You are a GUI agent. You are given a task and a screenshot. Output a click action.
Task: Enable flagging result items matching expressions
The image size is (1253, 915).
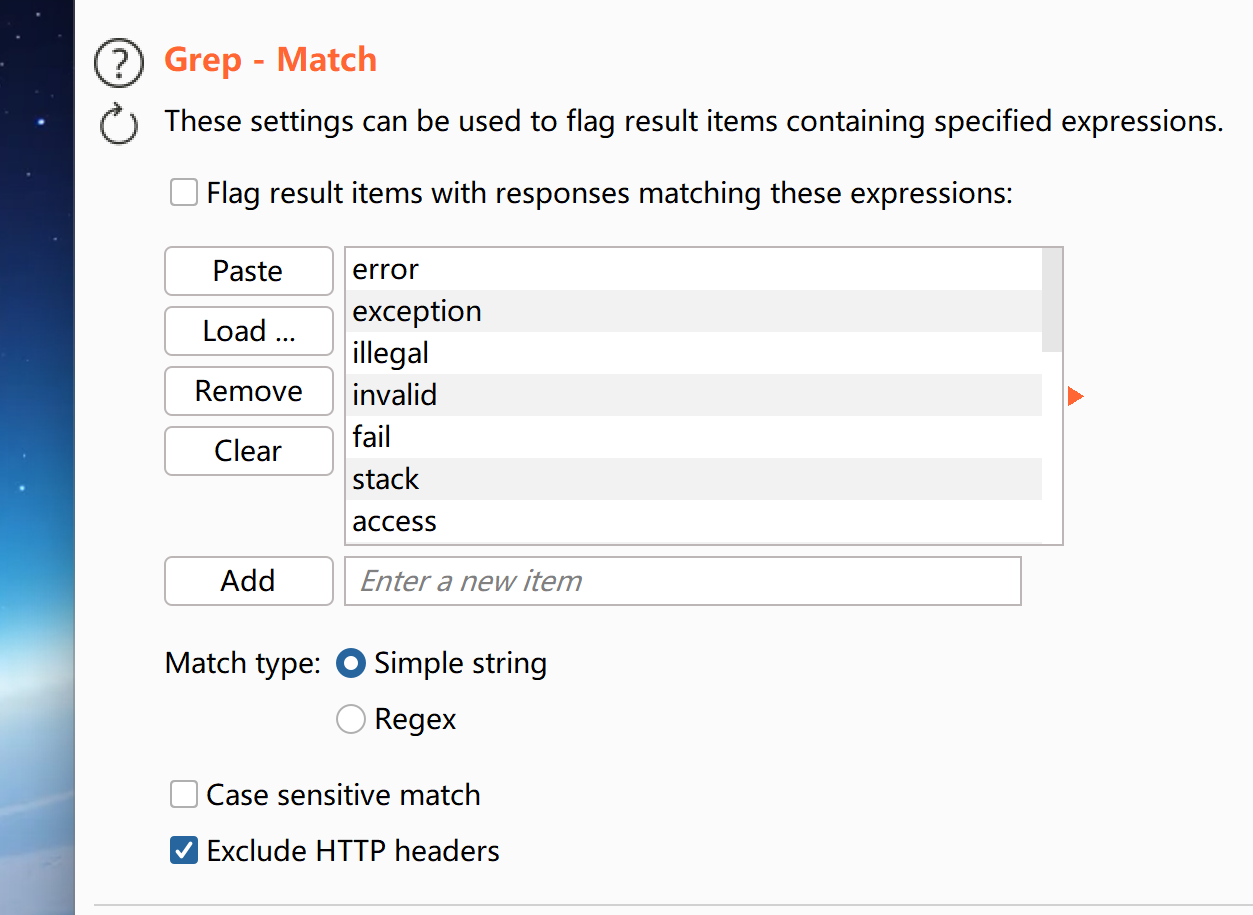pyautogui.click(x=184, y=193)
